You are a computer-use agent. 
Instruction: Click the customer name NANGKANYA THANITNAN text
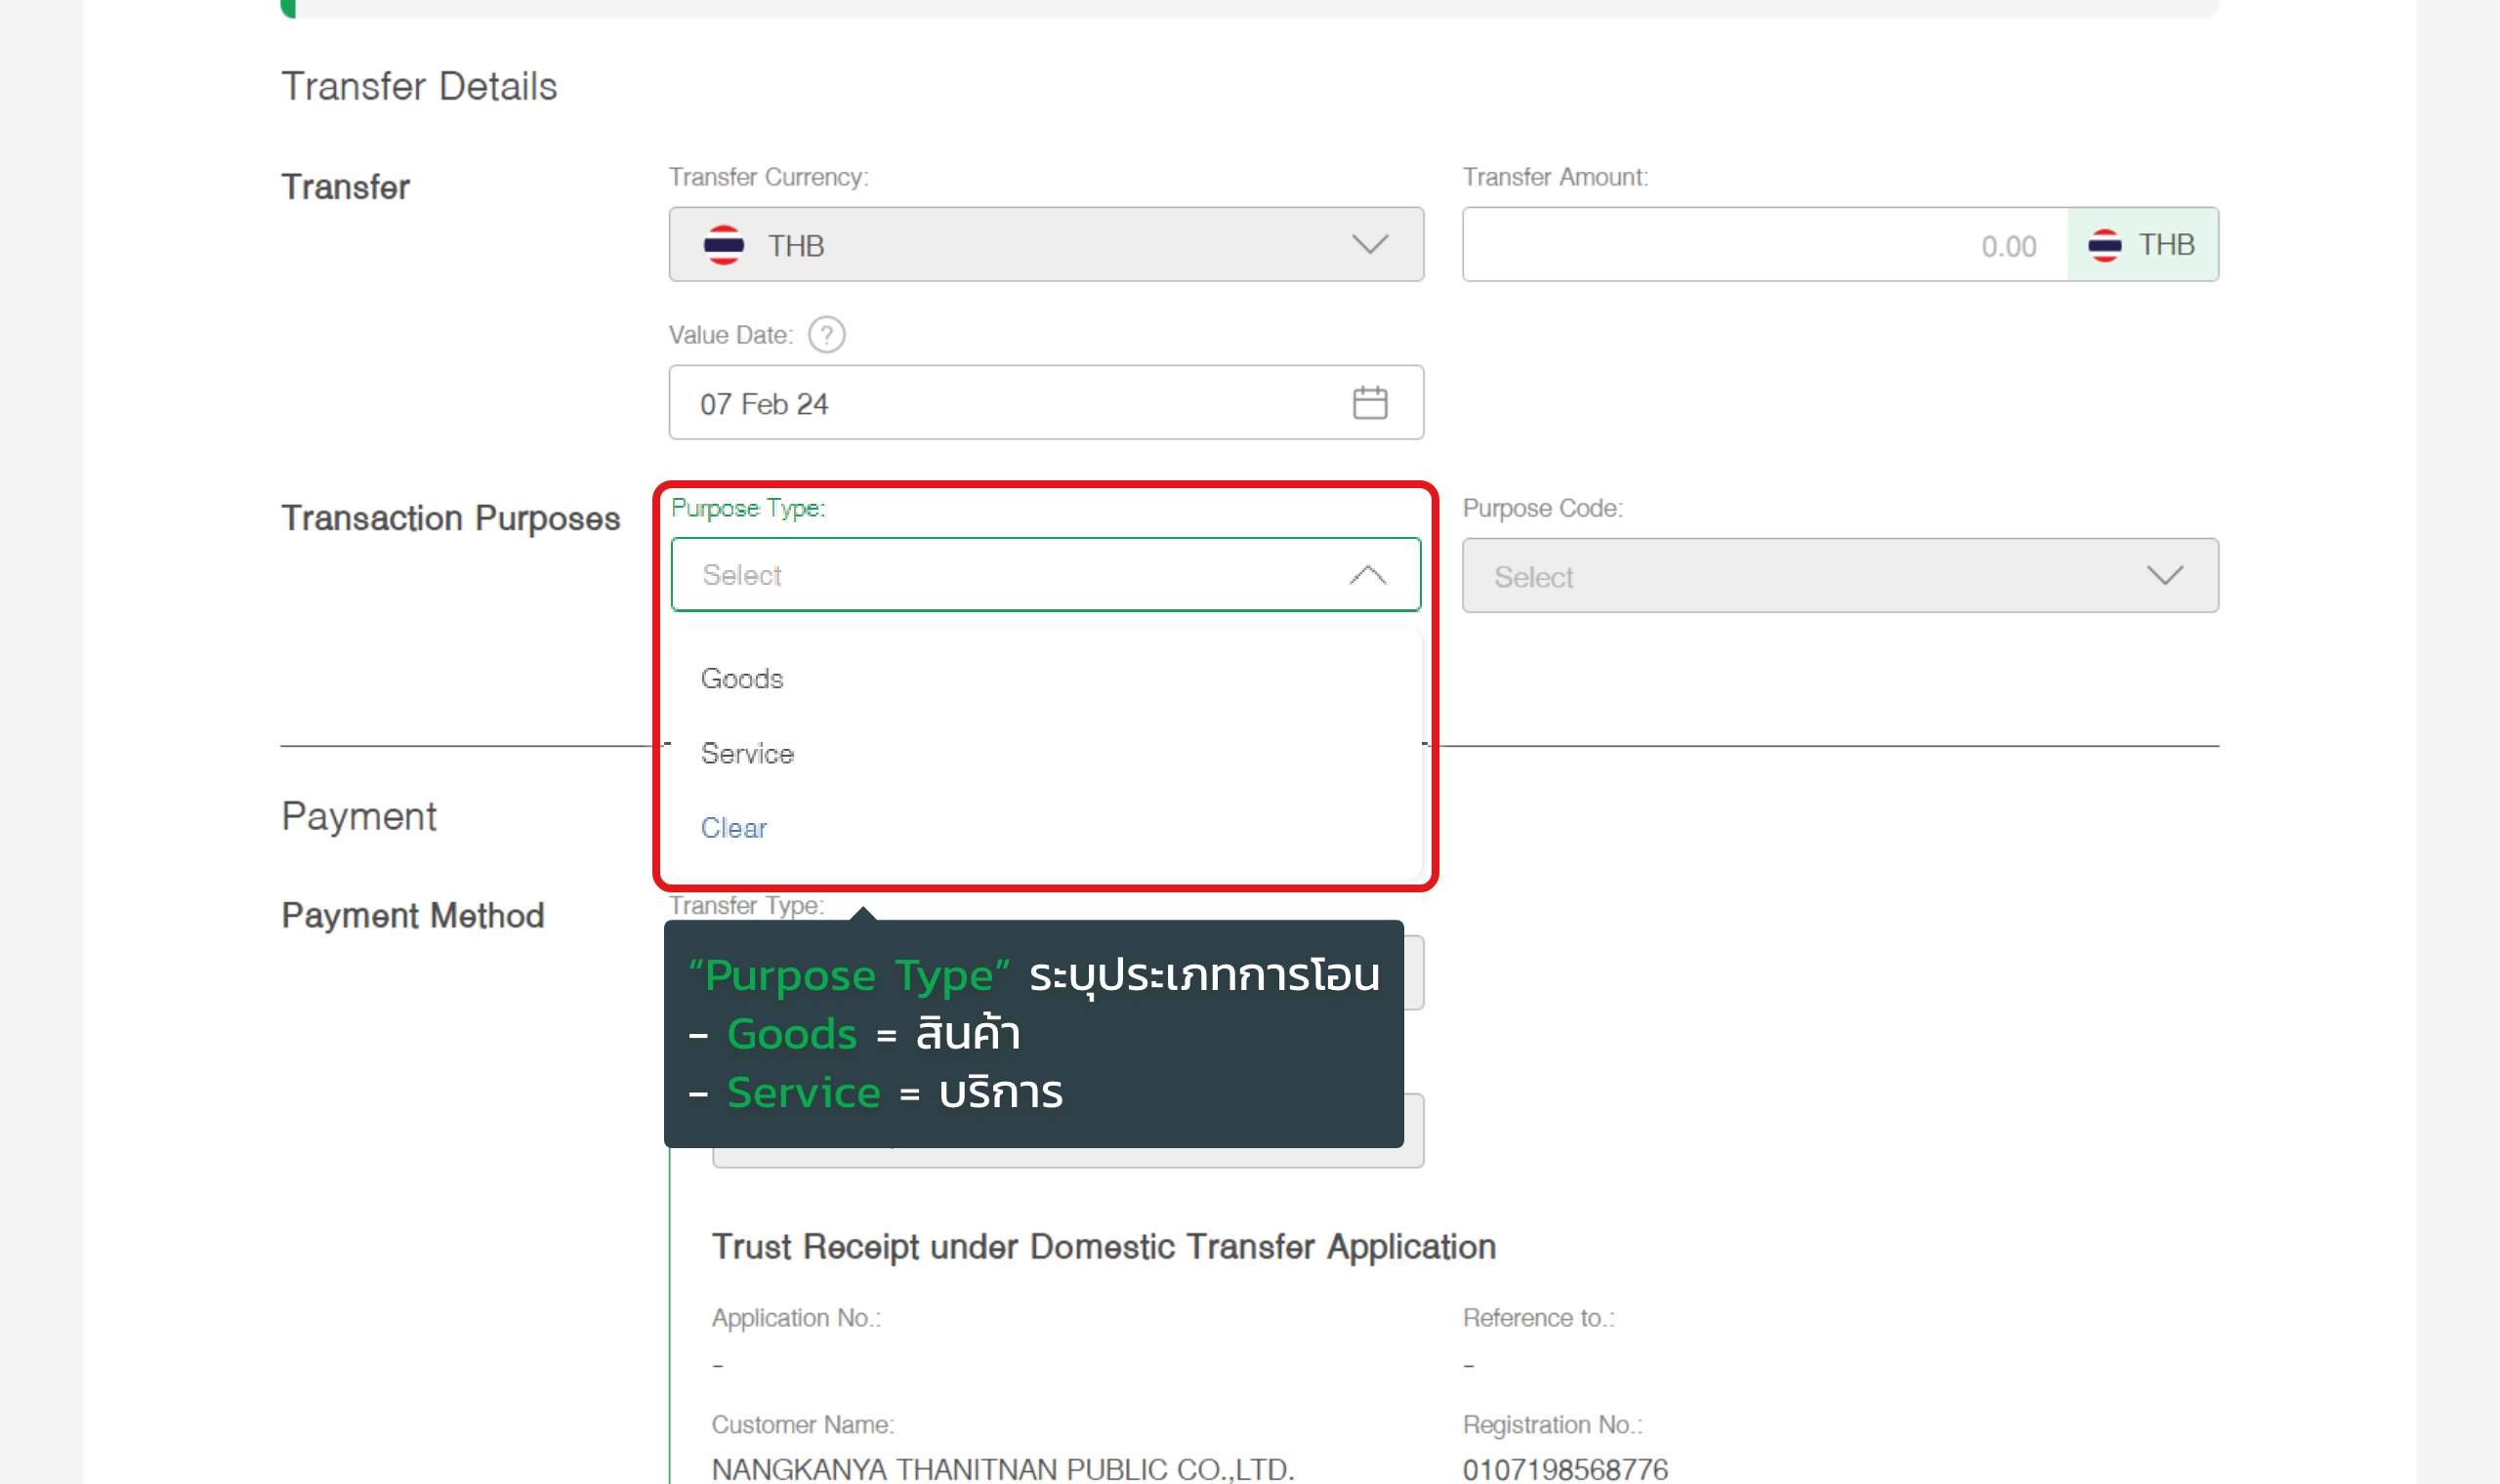1002,1469
